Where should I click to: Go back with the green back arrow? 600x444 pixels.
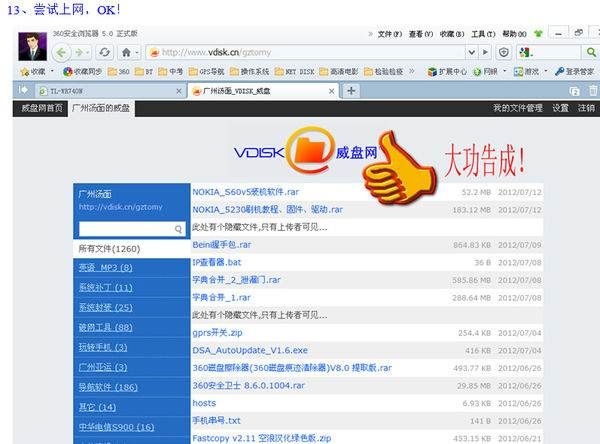click(62, 52)
